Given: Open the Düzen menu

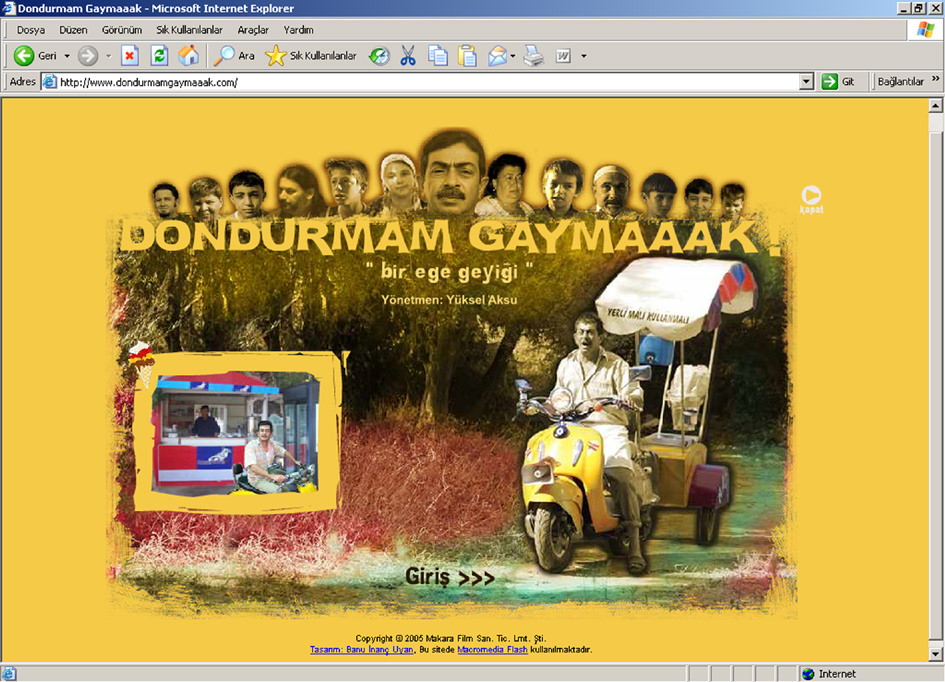Looking at the screenshot, I should 73,30.
